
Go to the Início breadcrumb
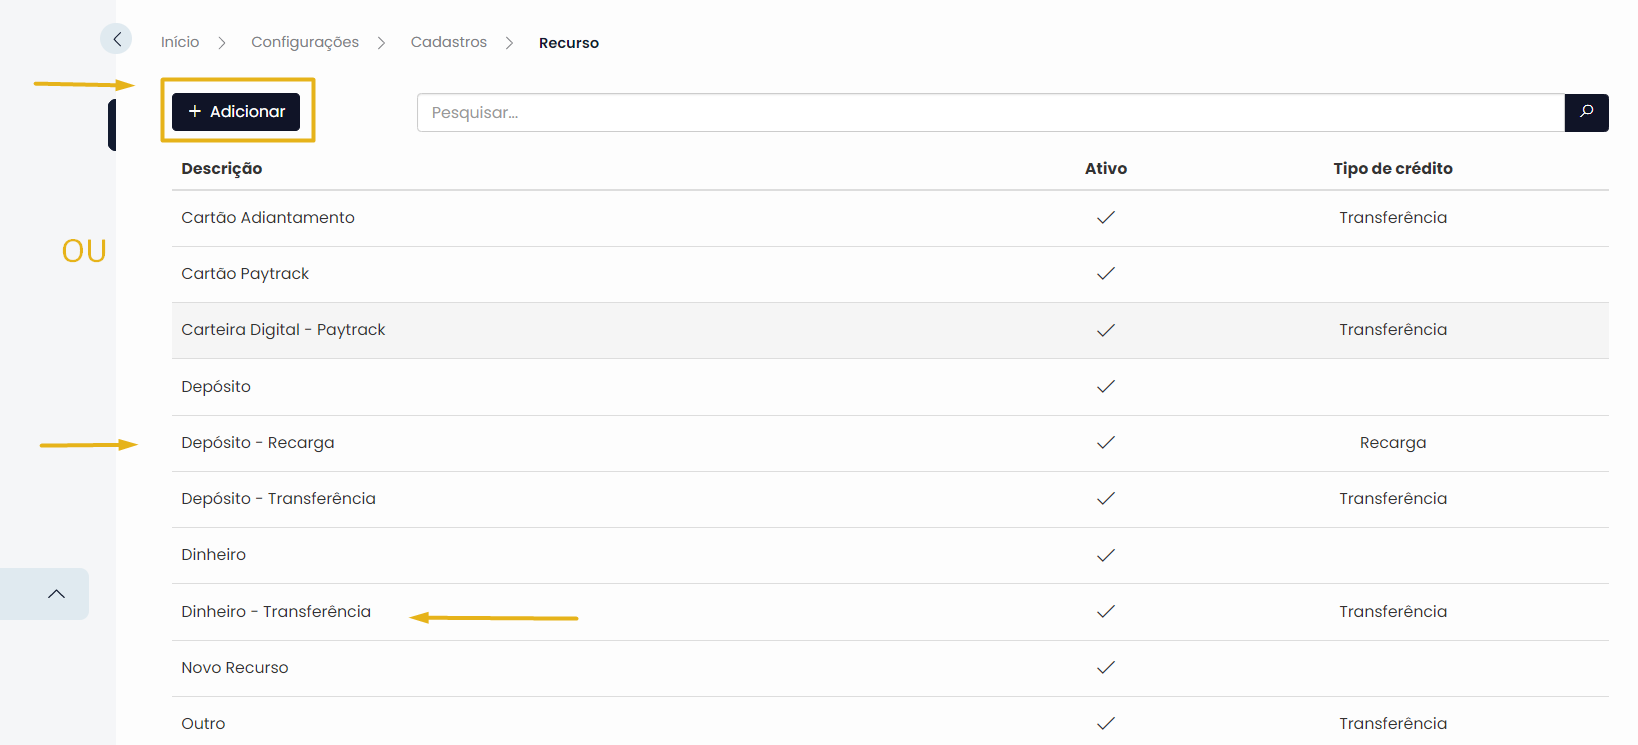[180, 42]
